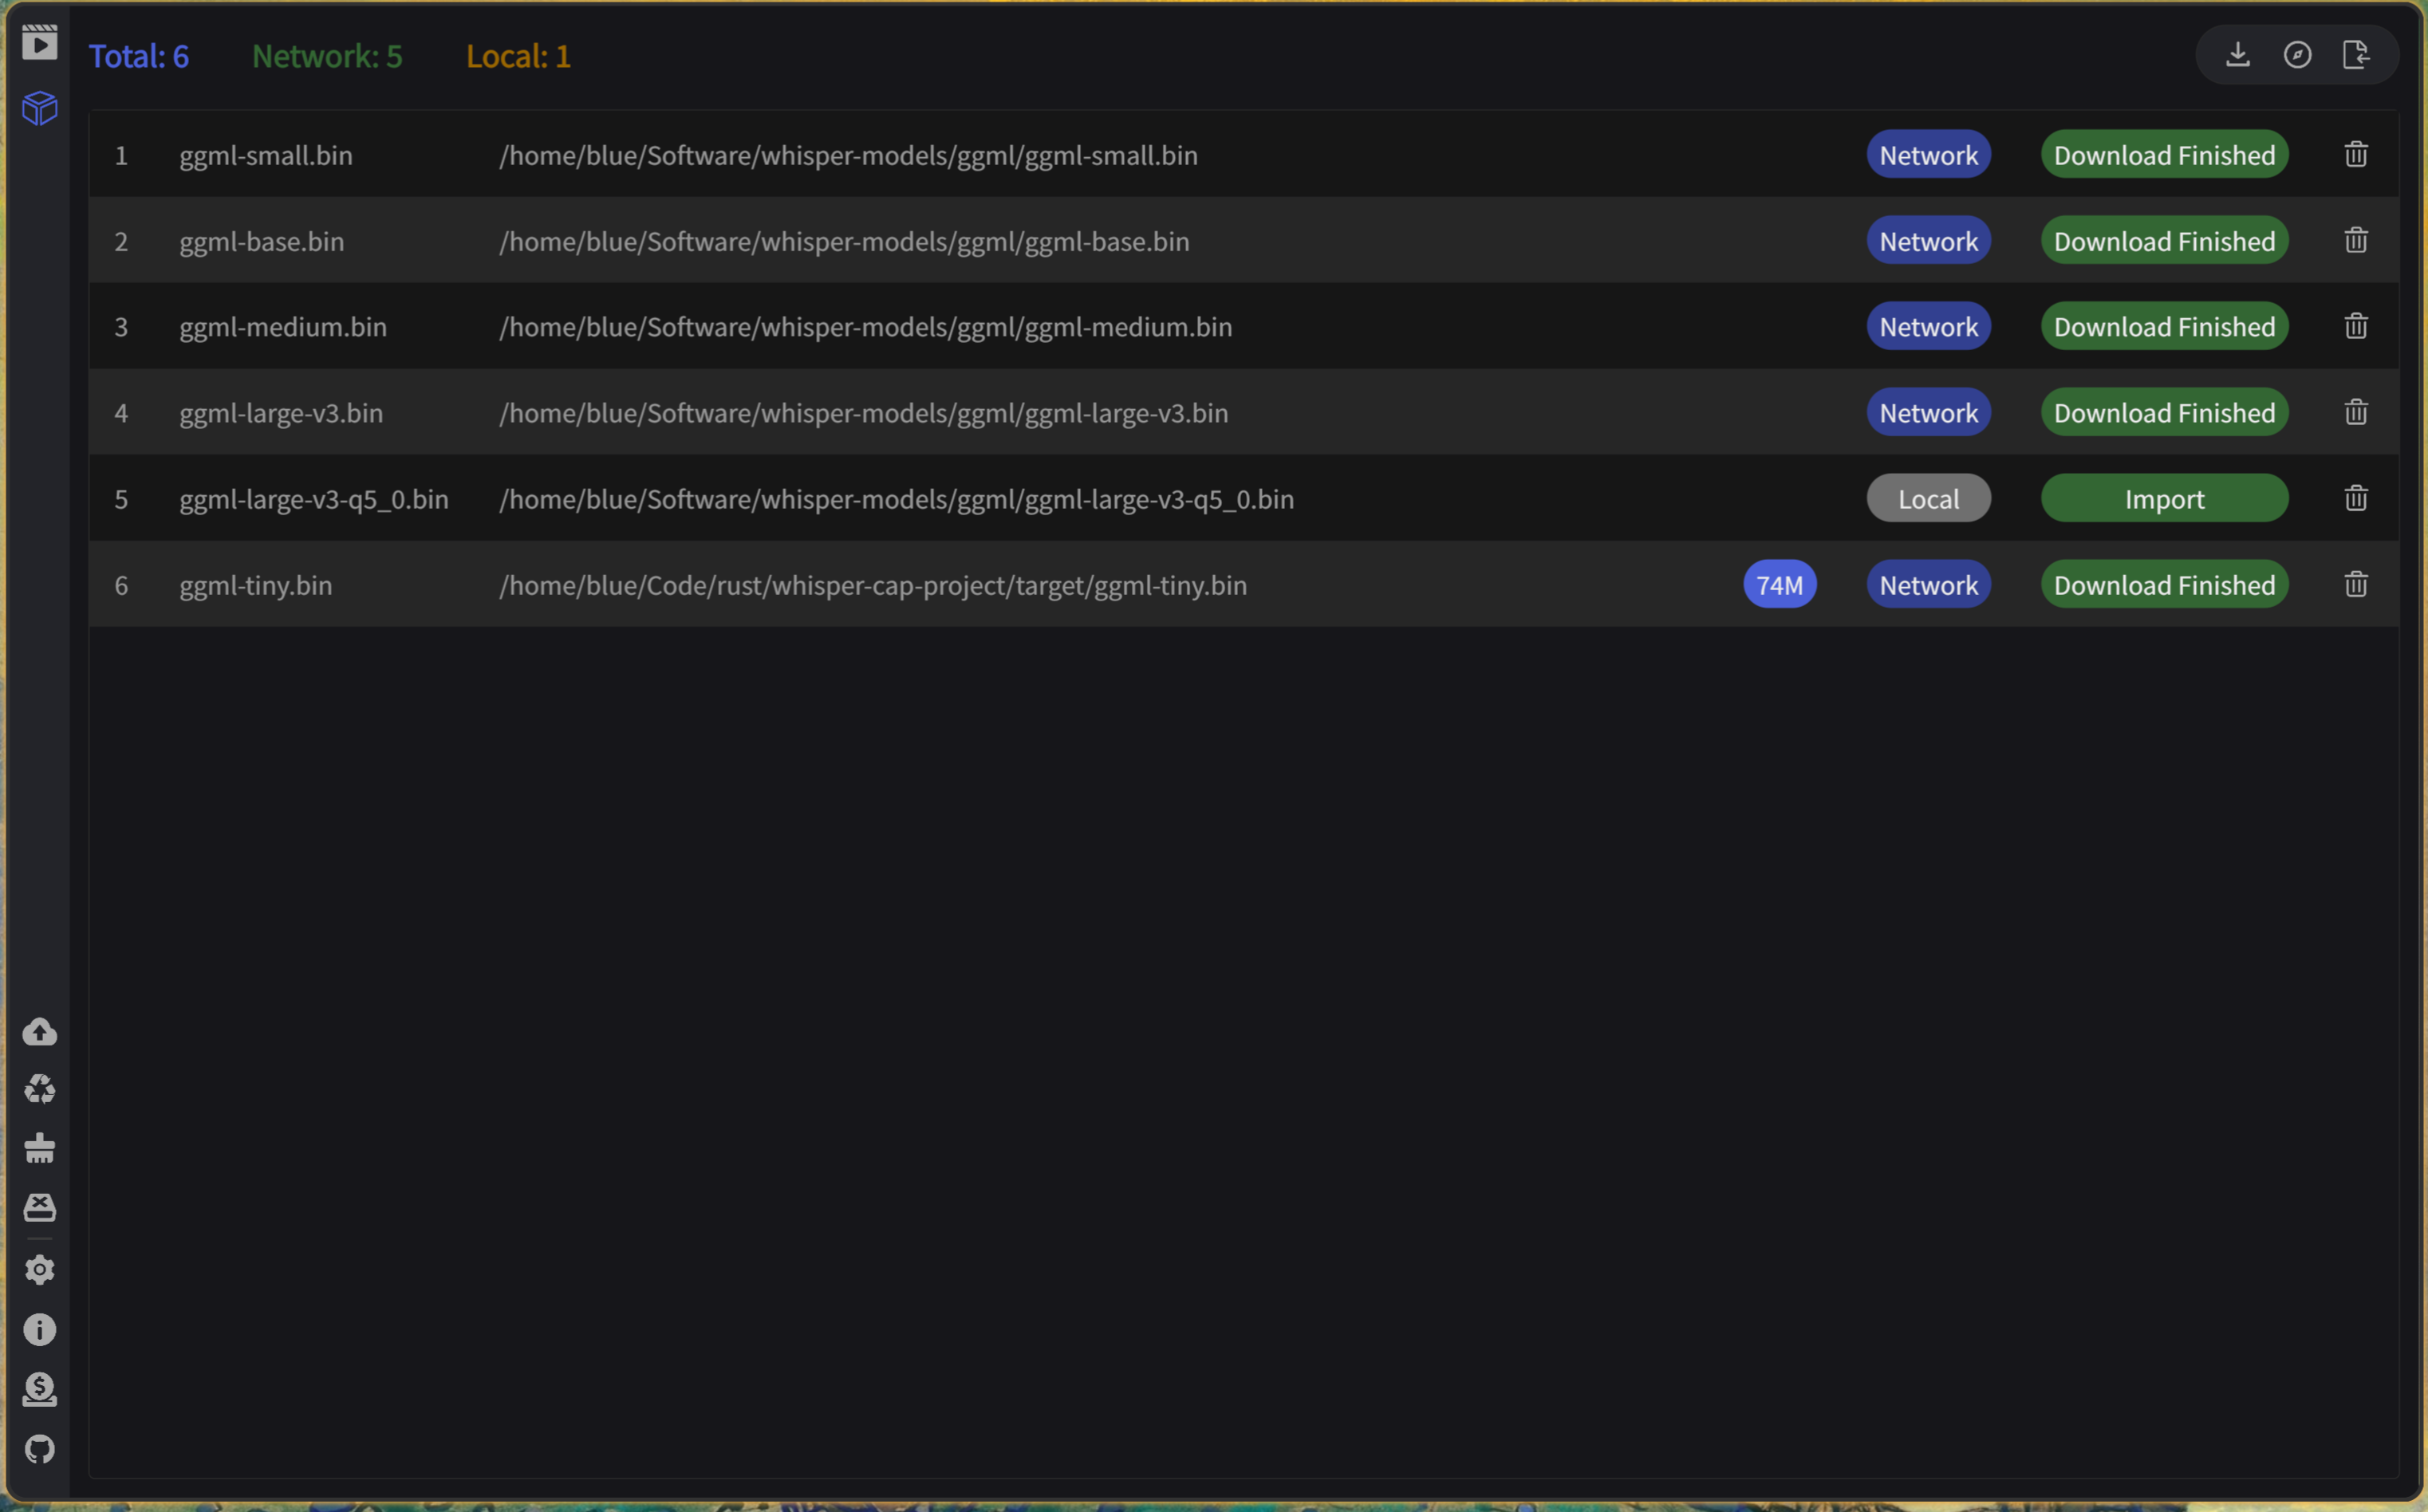Click the cleaning brush sidebar icon
The height and width of the screenshot is (1512, 2428).
40,1147
